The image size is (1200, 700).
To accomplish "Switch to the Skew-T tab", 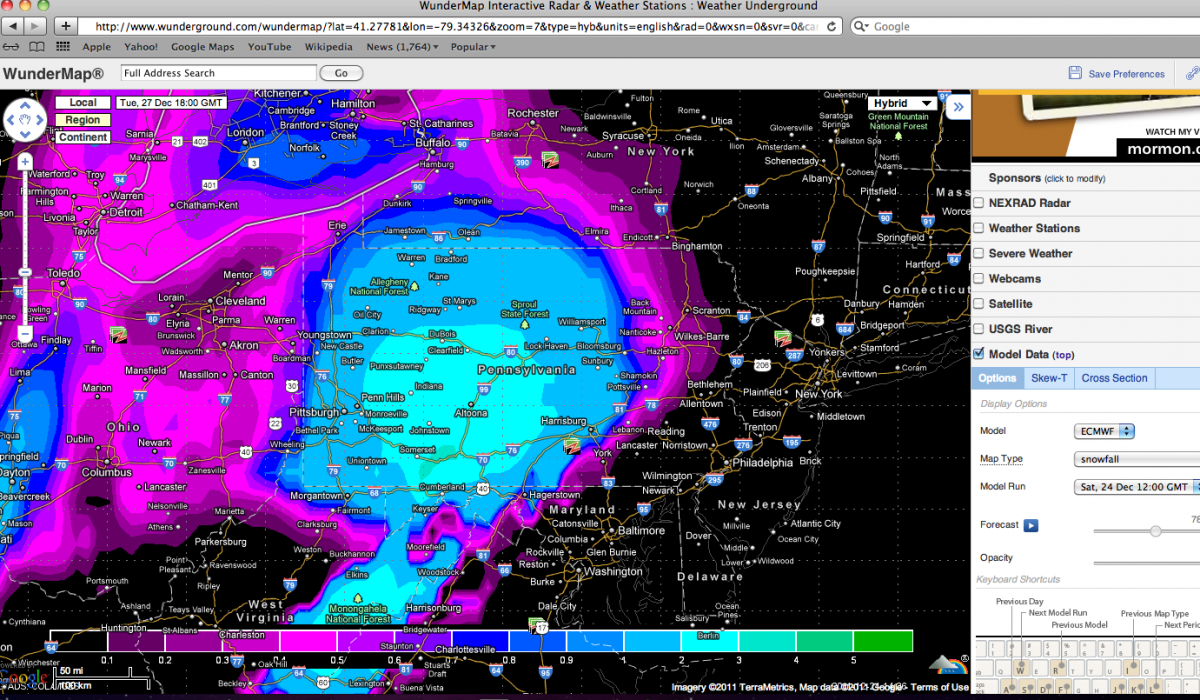I will tap(1049, 378).
